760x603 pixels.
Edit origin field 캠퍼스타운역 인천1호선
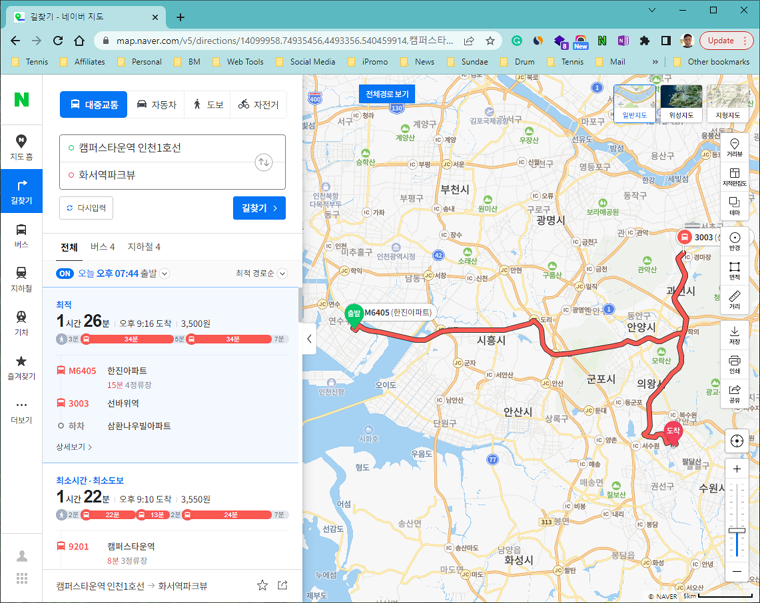pos(160,148)
